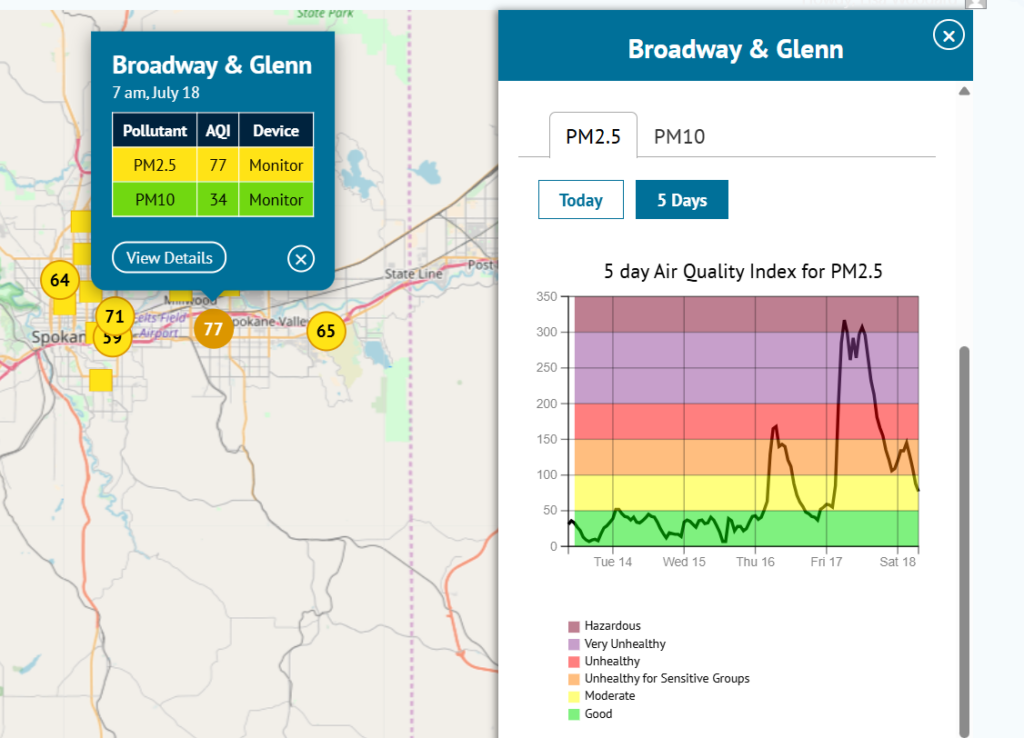Click the 'Wed 15' axis label
Viewport: 1024px width, 738px height.
tap(684, 562)
